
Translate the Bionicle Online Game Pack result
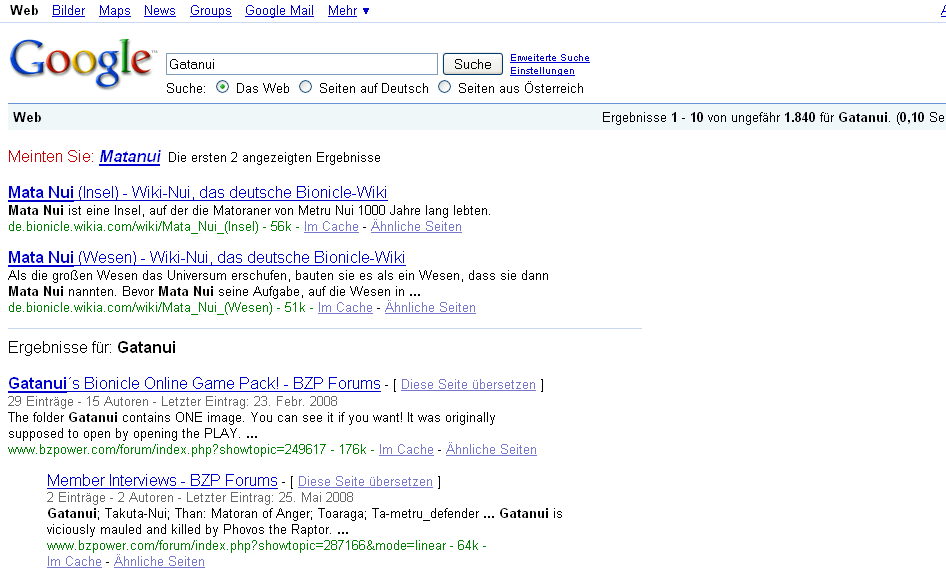click(x=468, y=385)
